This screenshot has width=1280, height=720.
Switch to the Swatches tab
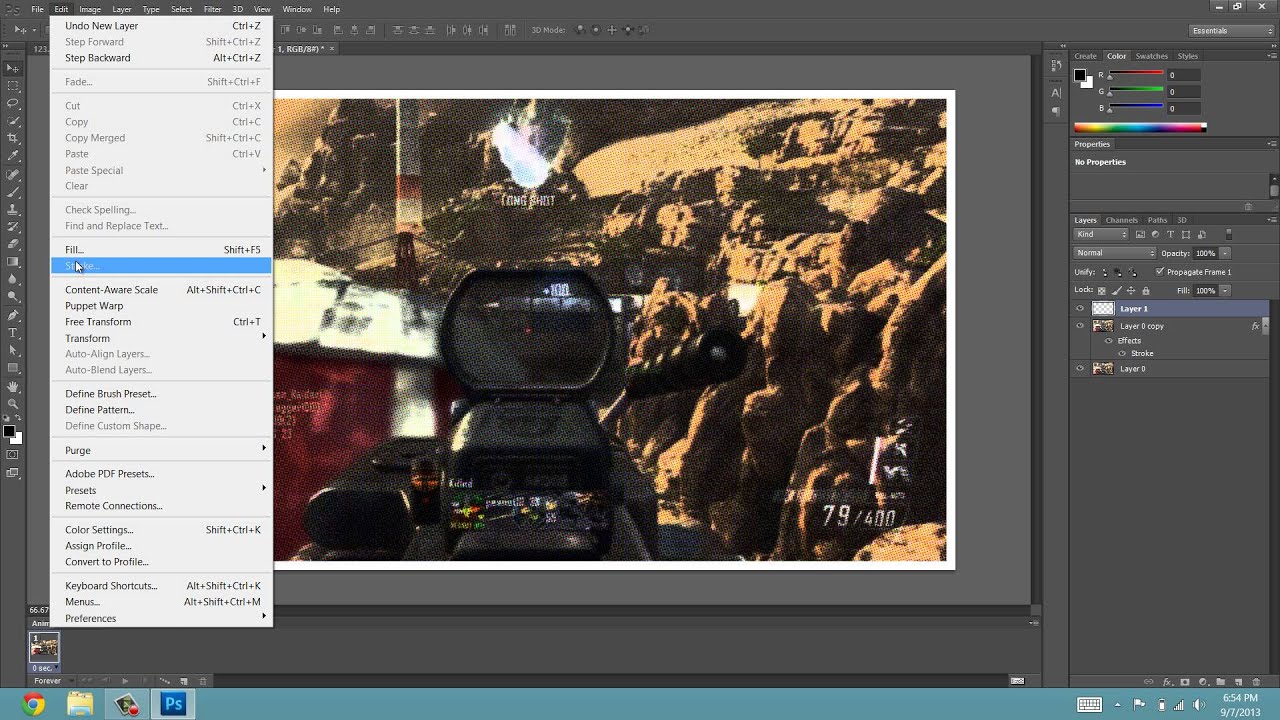click(x=1151, y=56)
